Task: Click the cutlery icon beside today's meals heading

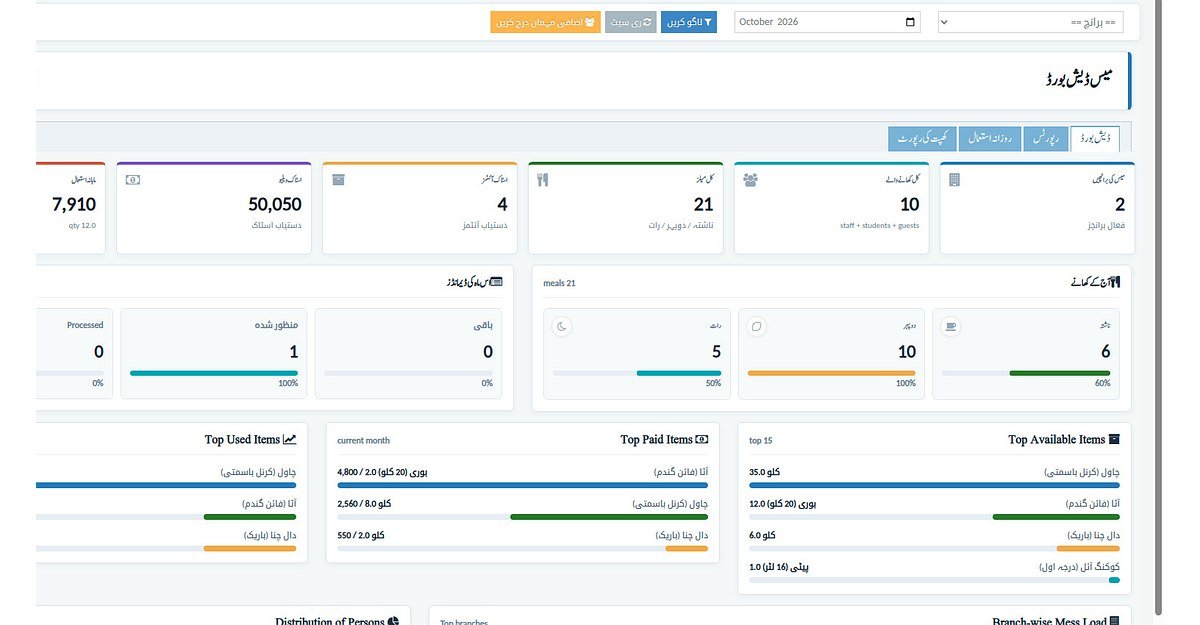Action: pos(1115,283)
